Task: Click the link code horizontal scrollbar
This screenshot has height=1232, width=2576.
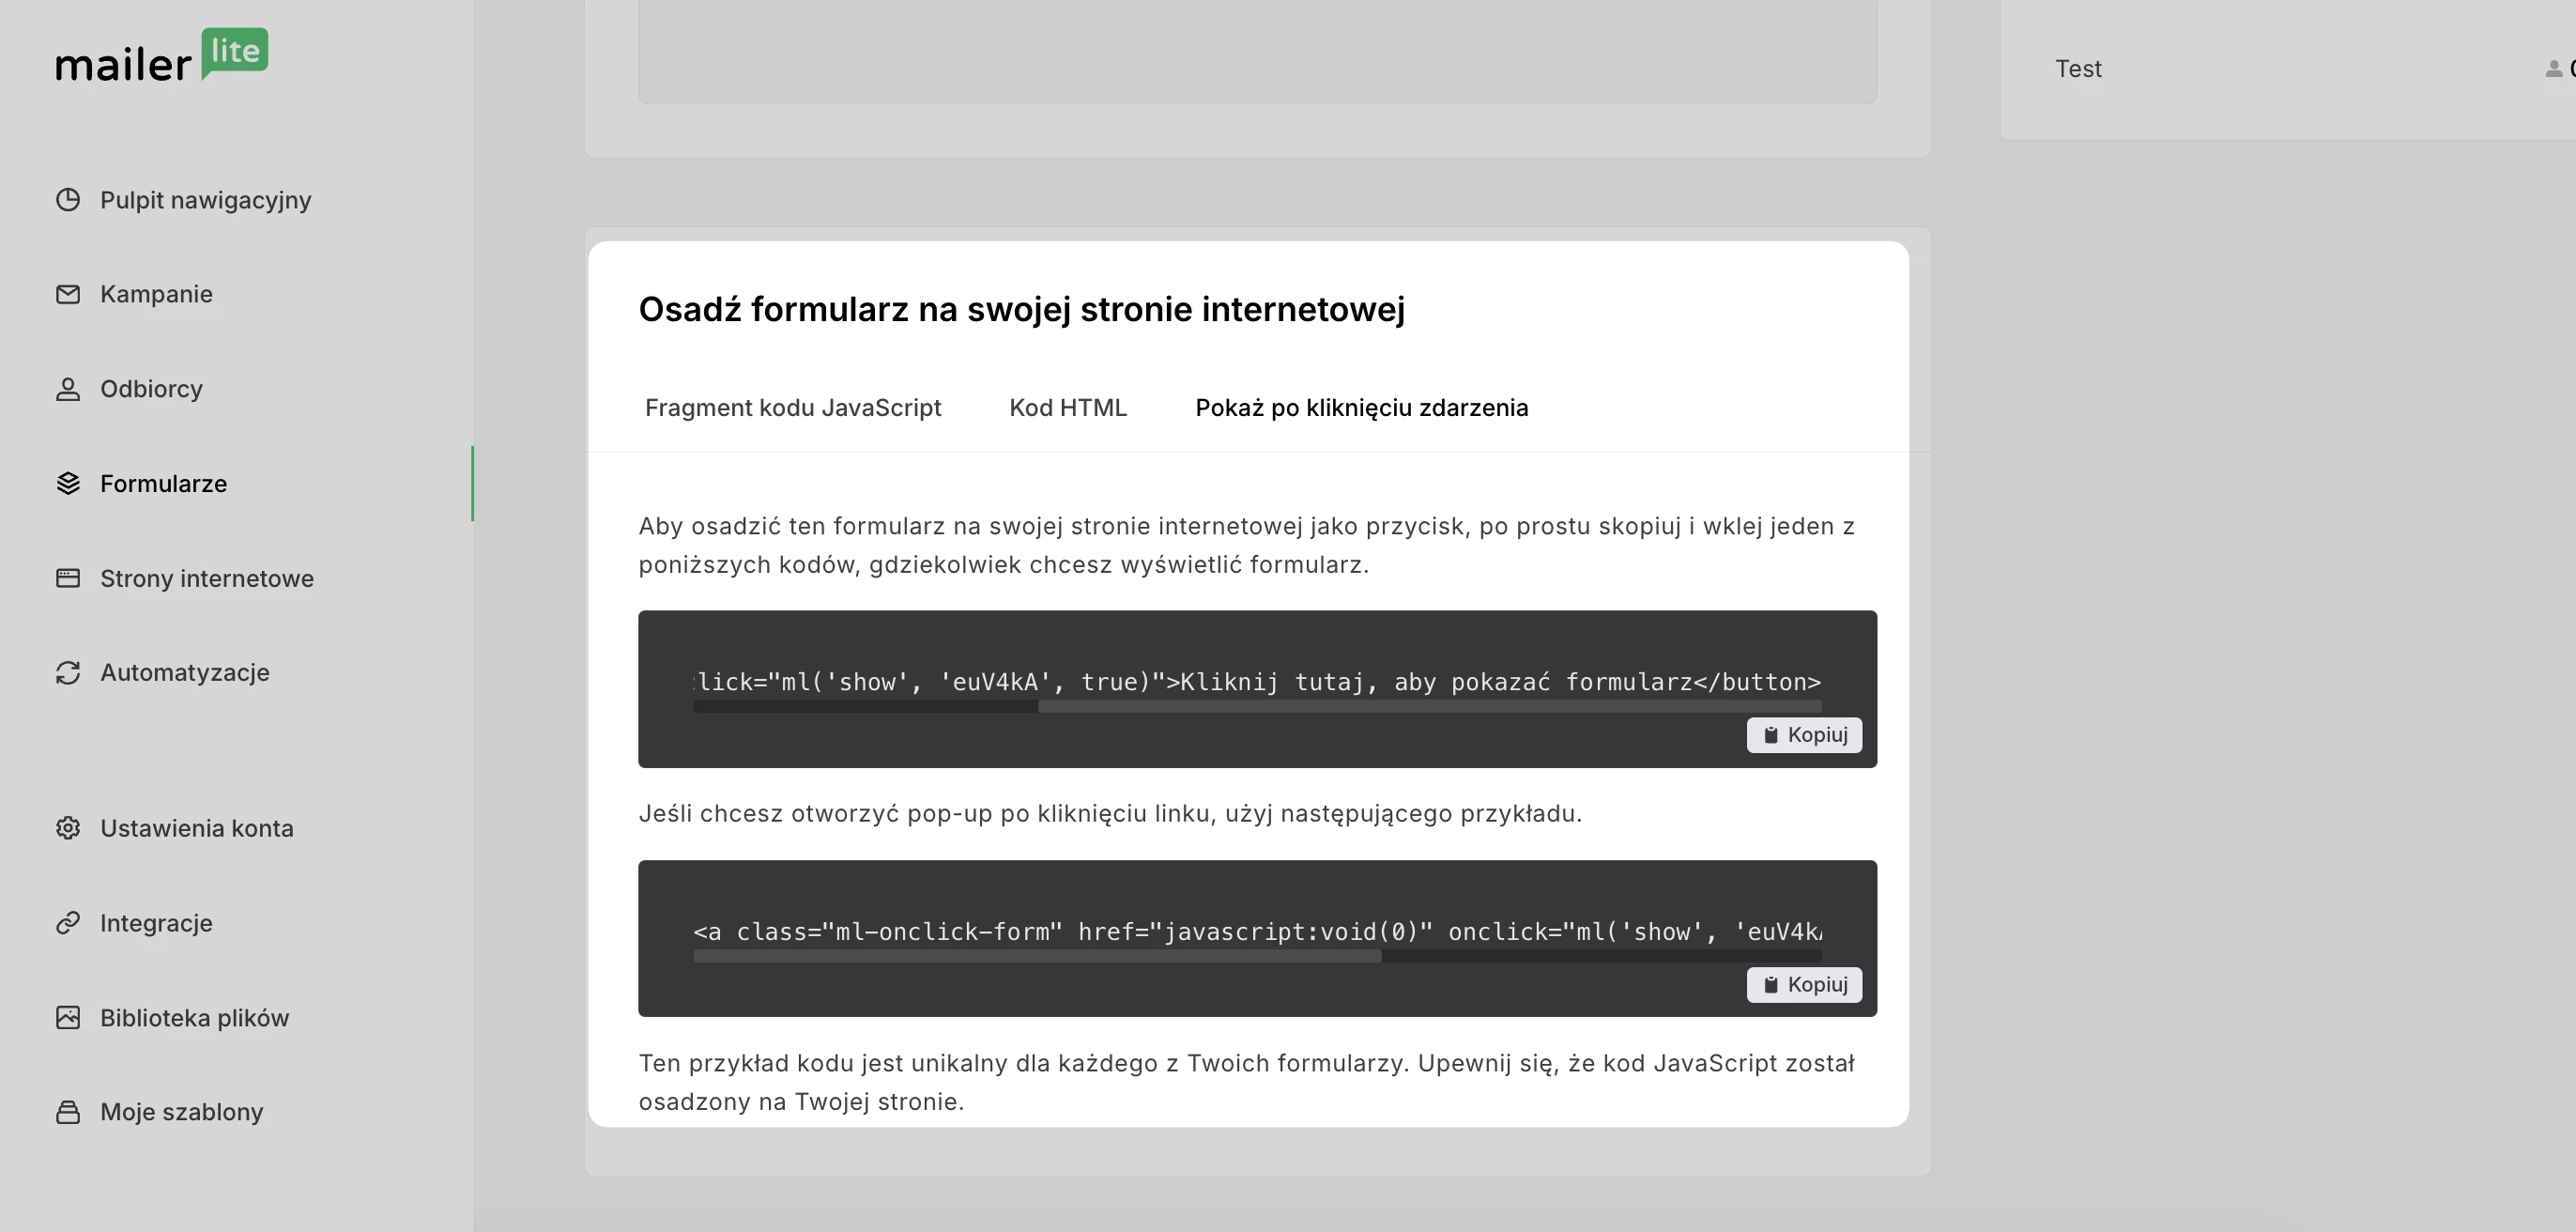Action: click(1036, 957)
